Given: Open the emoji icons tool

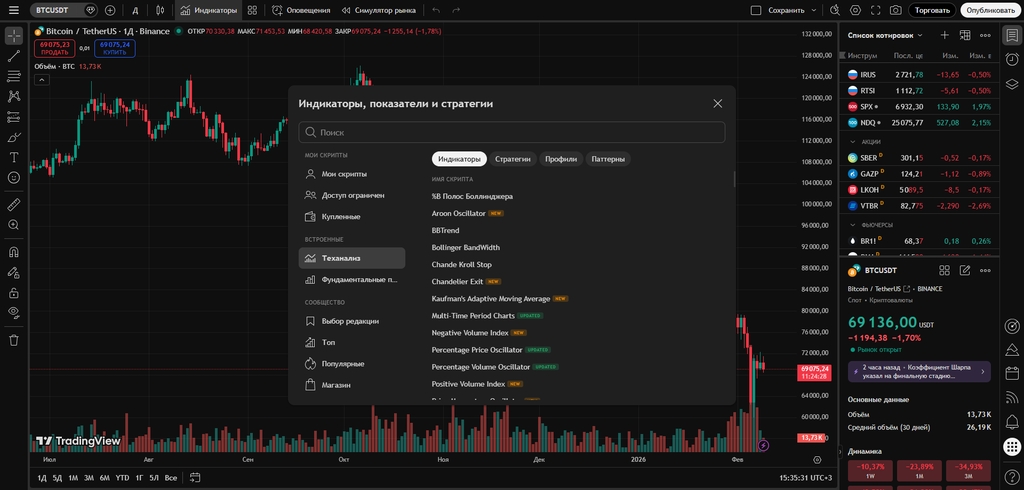Looking at the screenshot, I should point(14,178).
